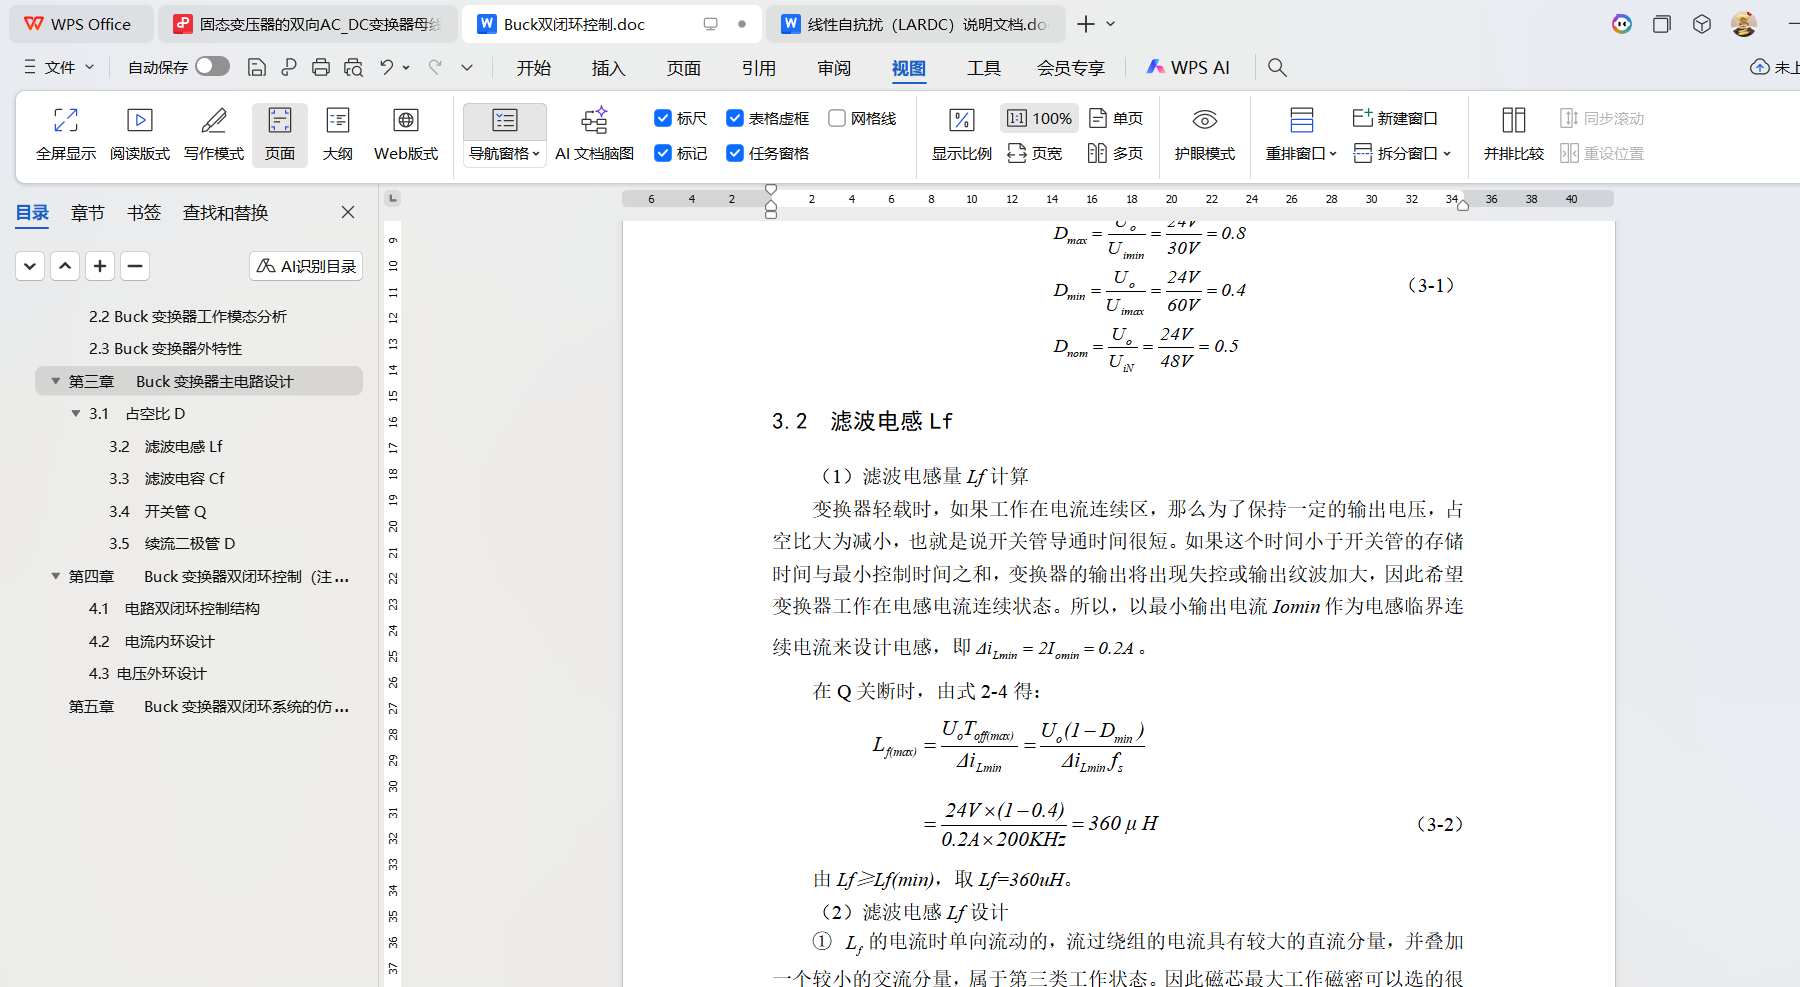Enable Writing mode
Screen dimensions: 1800x987
[x=214, y=133]
